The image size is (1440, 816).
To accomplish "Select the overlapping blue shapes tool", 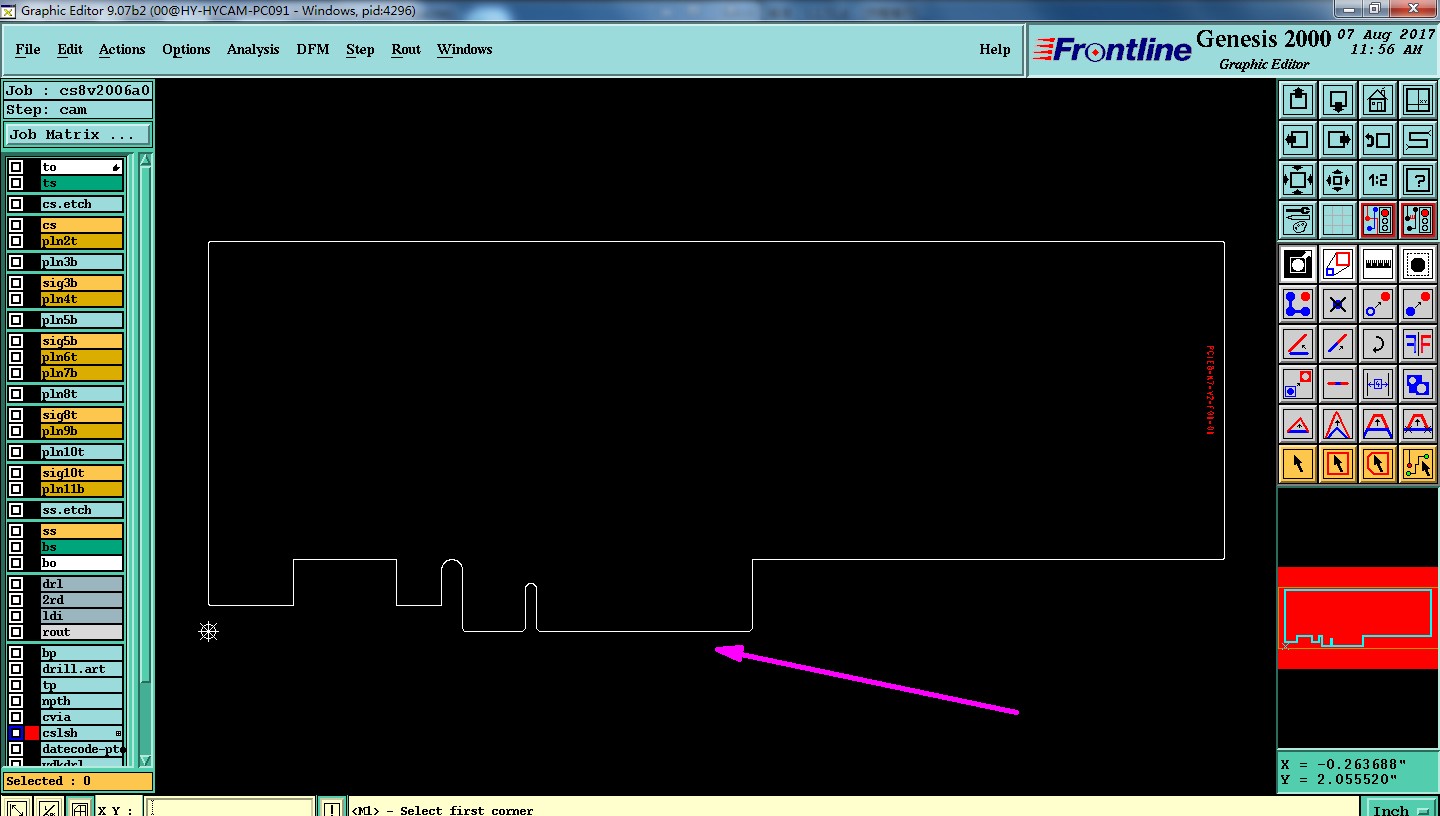I will (1418, 384).
